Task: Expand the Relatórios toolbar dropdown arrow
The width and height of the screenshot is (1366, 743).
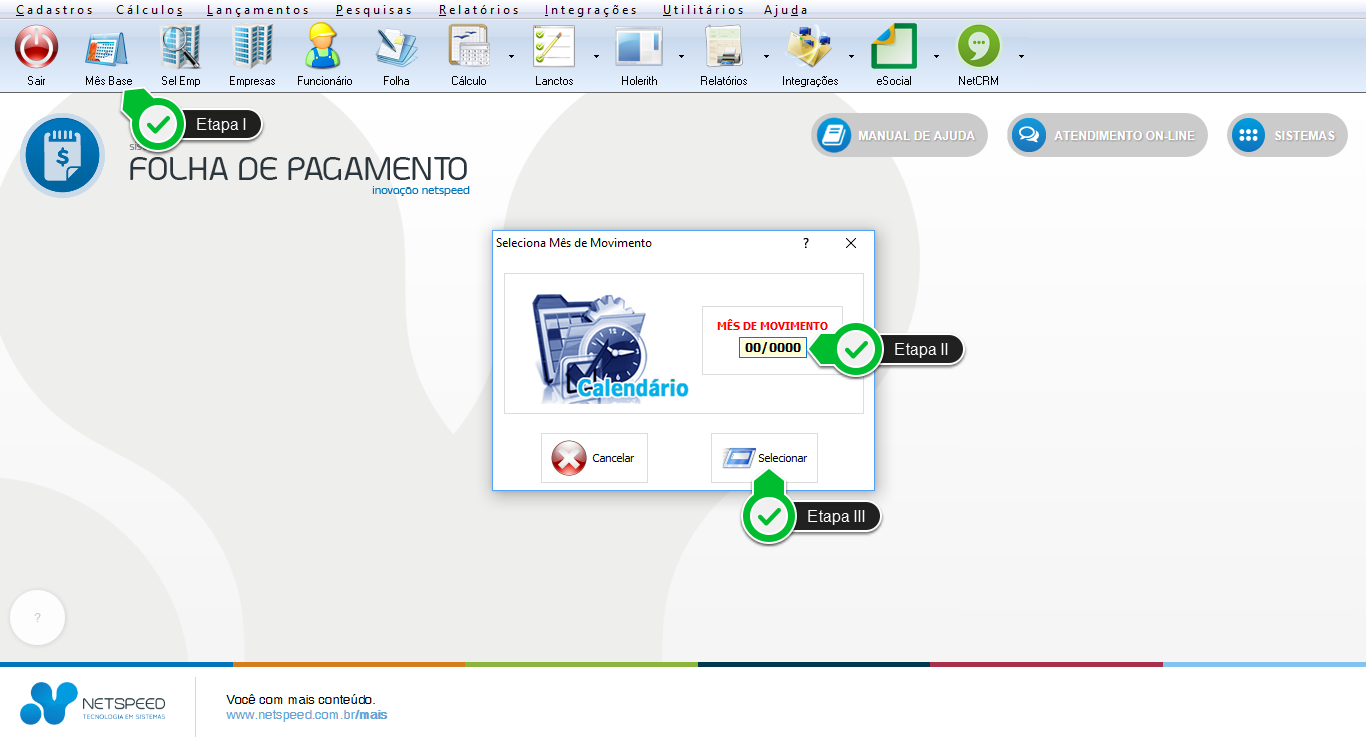Action: (766, 56)
